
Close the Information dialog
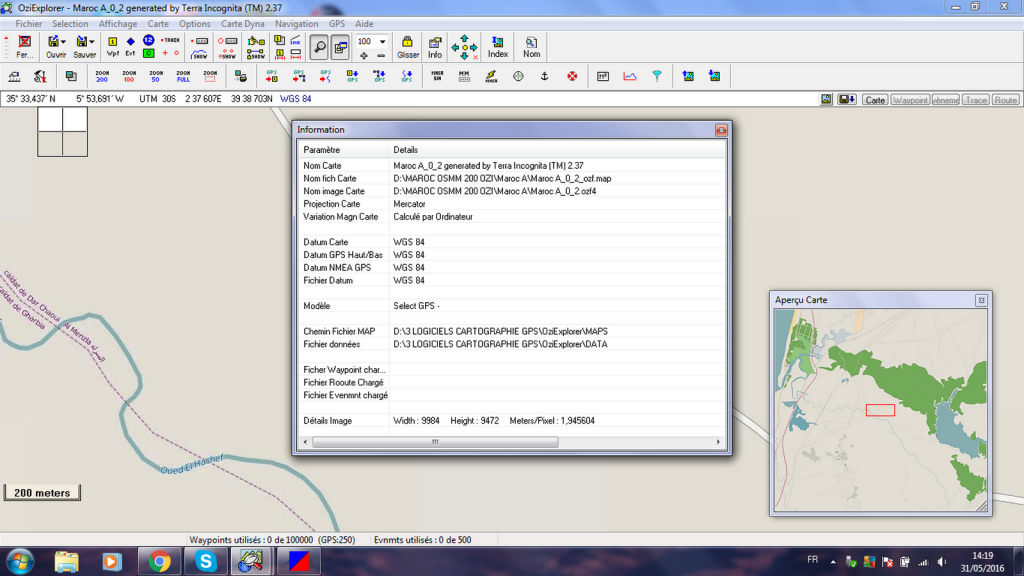point(721,130)
